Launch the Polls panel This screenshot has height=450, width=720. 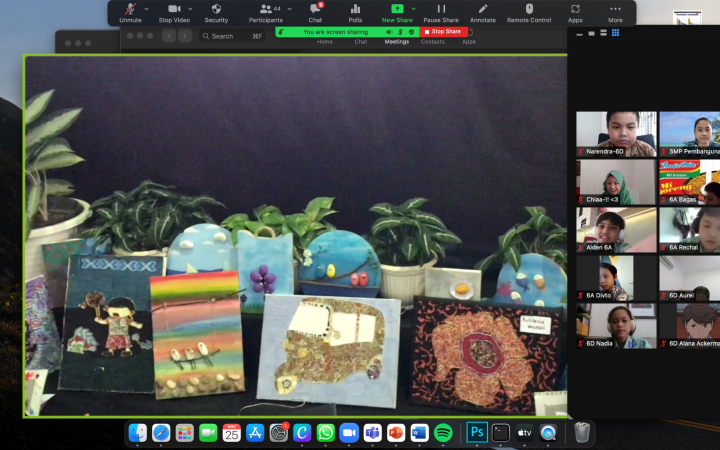(355, 12)
